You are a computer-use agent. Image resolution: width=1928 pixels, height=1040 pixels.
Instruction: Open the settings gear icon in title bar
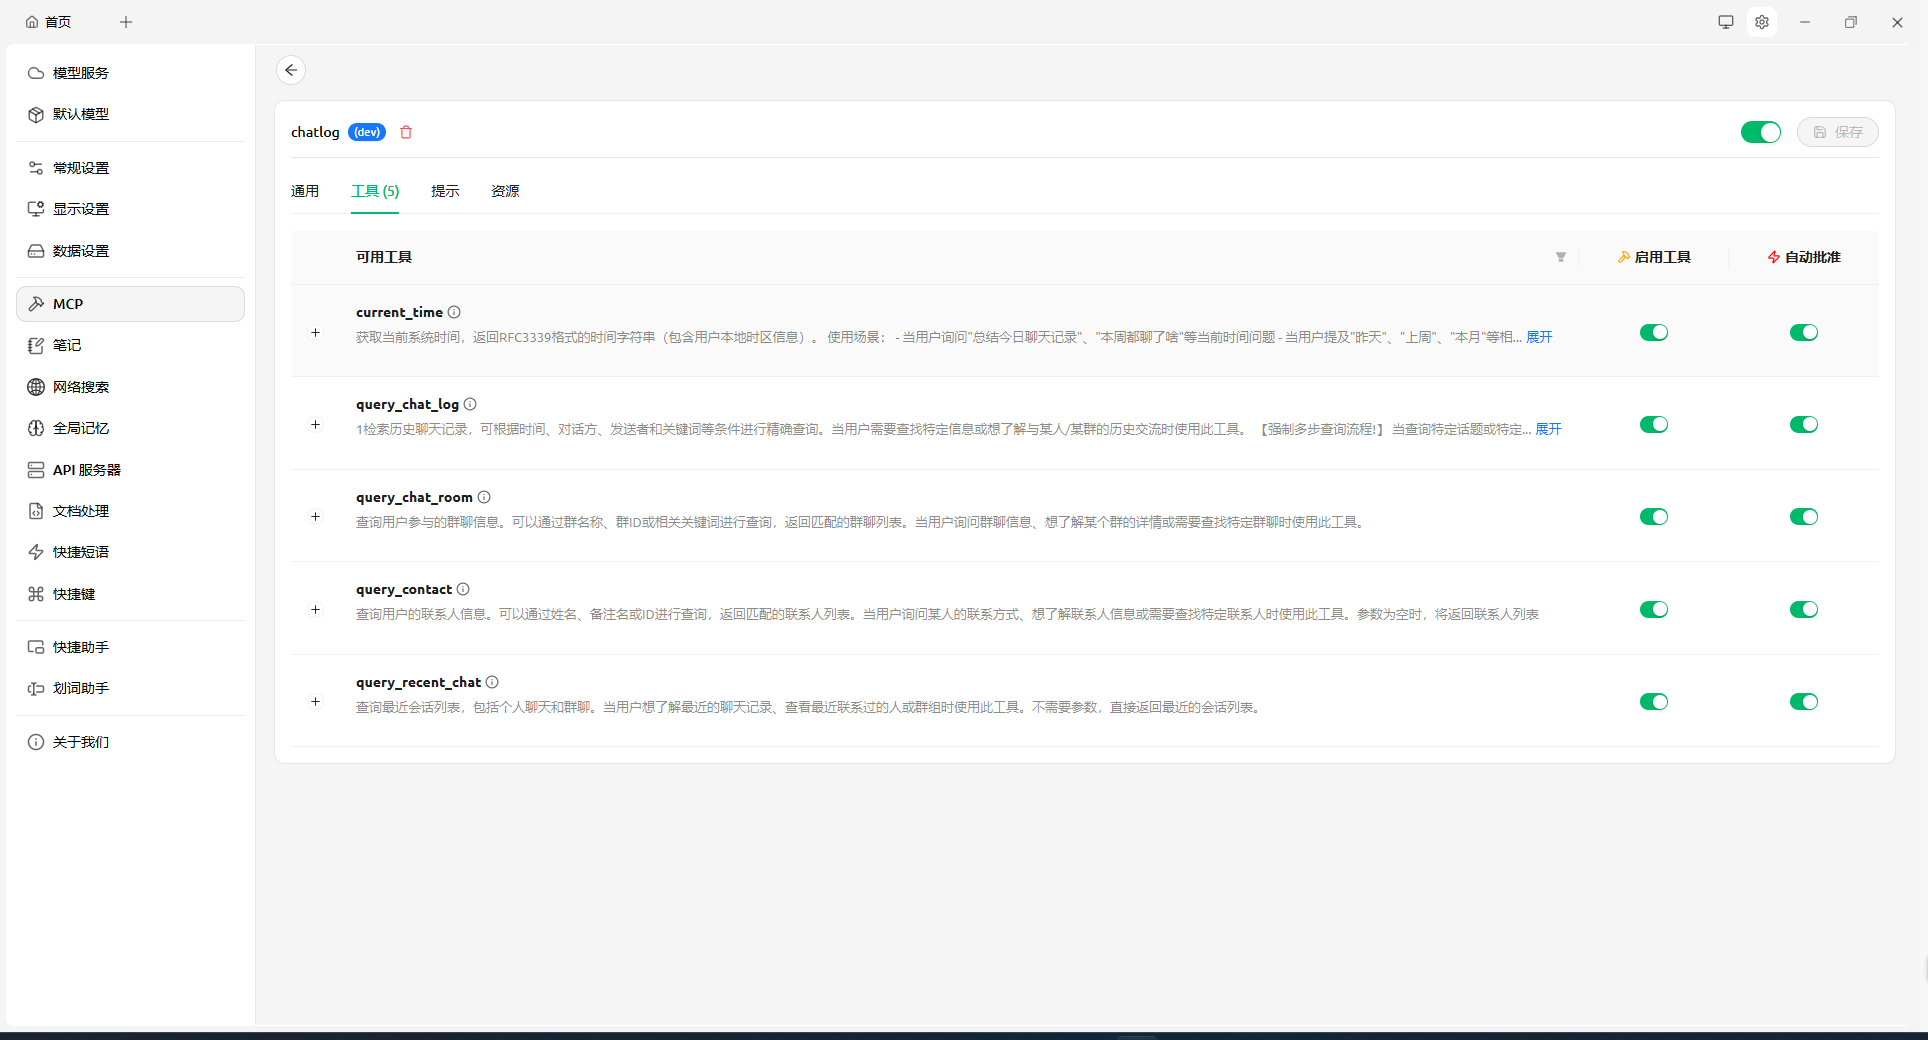(x=1762, y=22)
